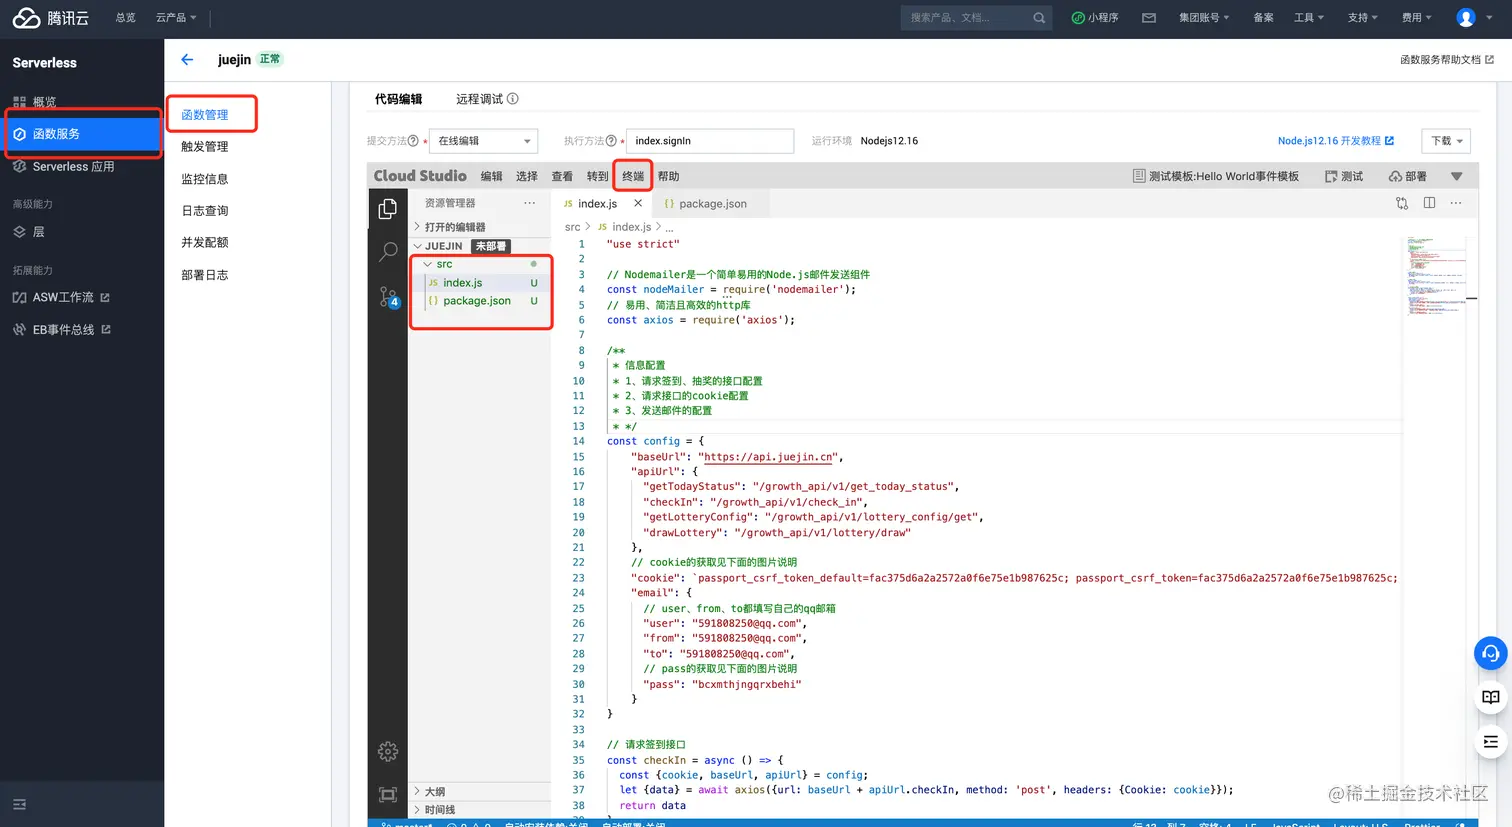Image resolution: width=1512 pixels, height=827 pixels.
Task: Click the open changes icon in editor toolbar
Action: [1402, 203]
